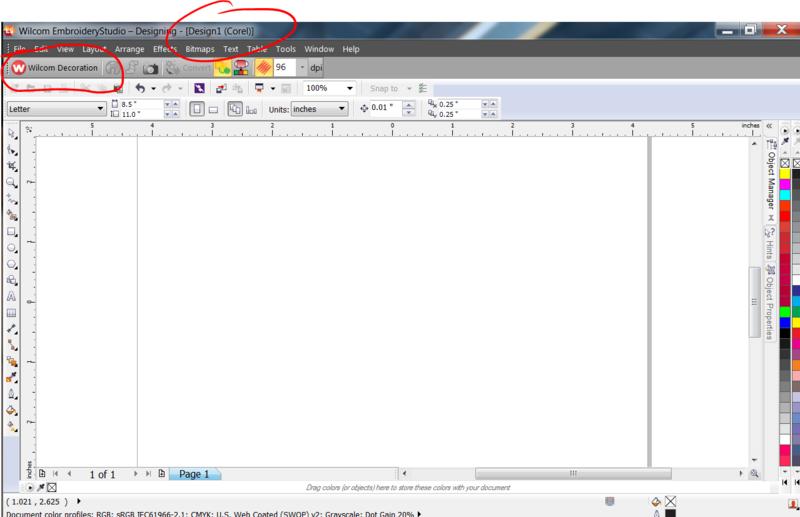Select the Fill bucket tool
The width and height of the screenshot is (800, 517).
[11, 410]
